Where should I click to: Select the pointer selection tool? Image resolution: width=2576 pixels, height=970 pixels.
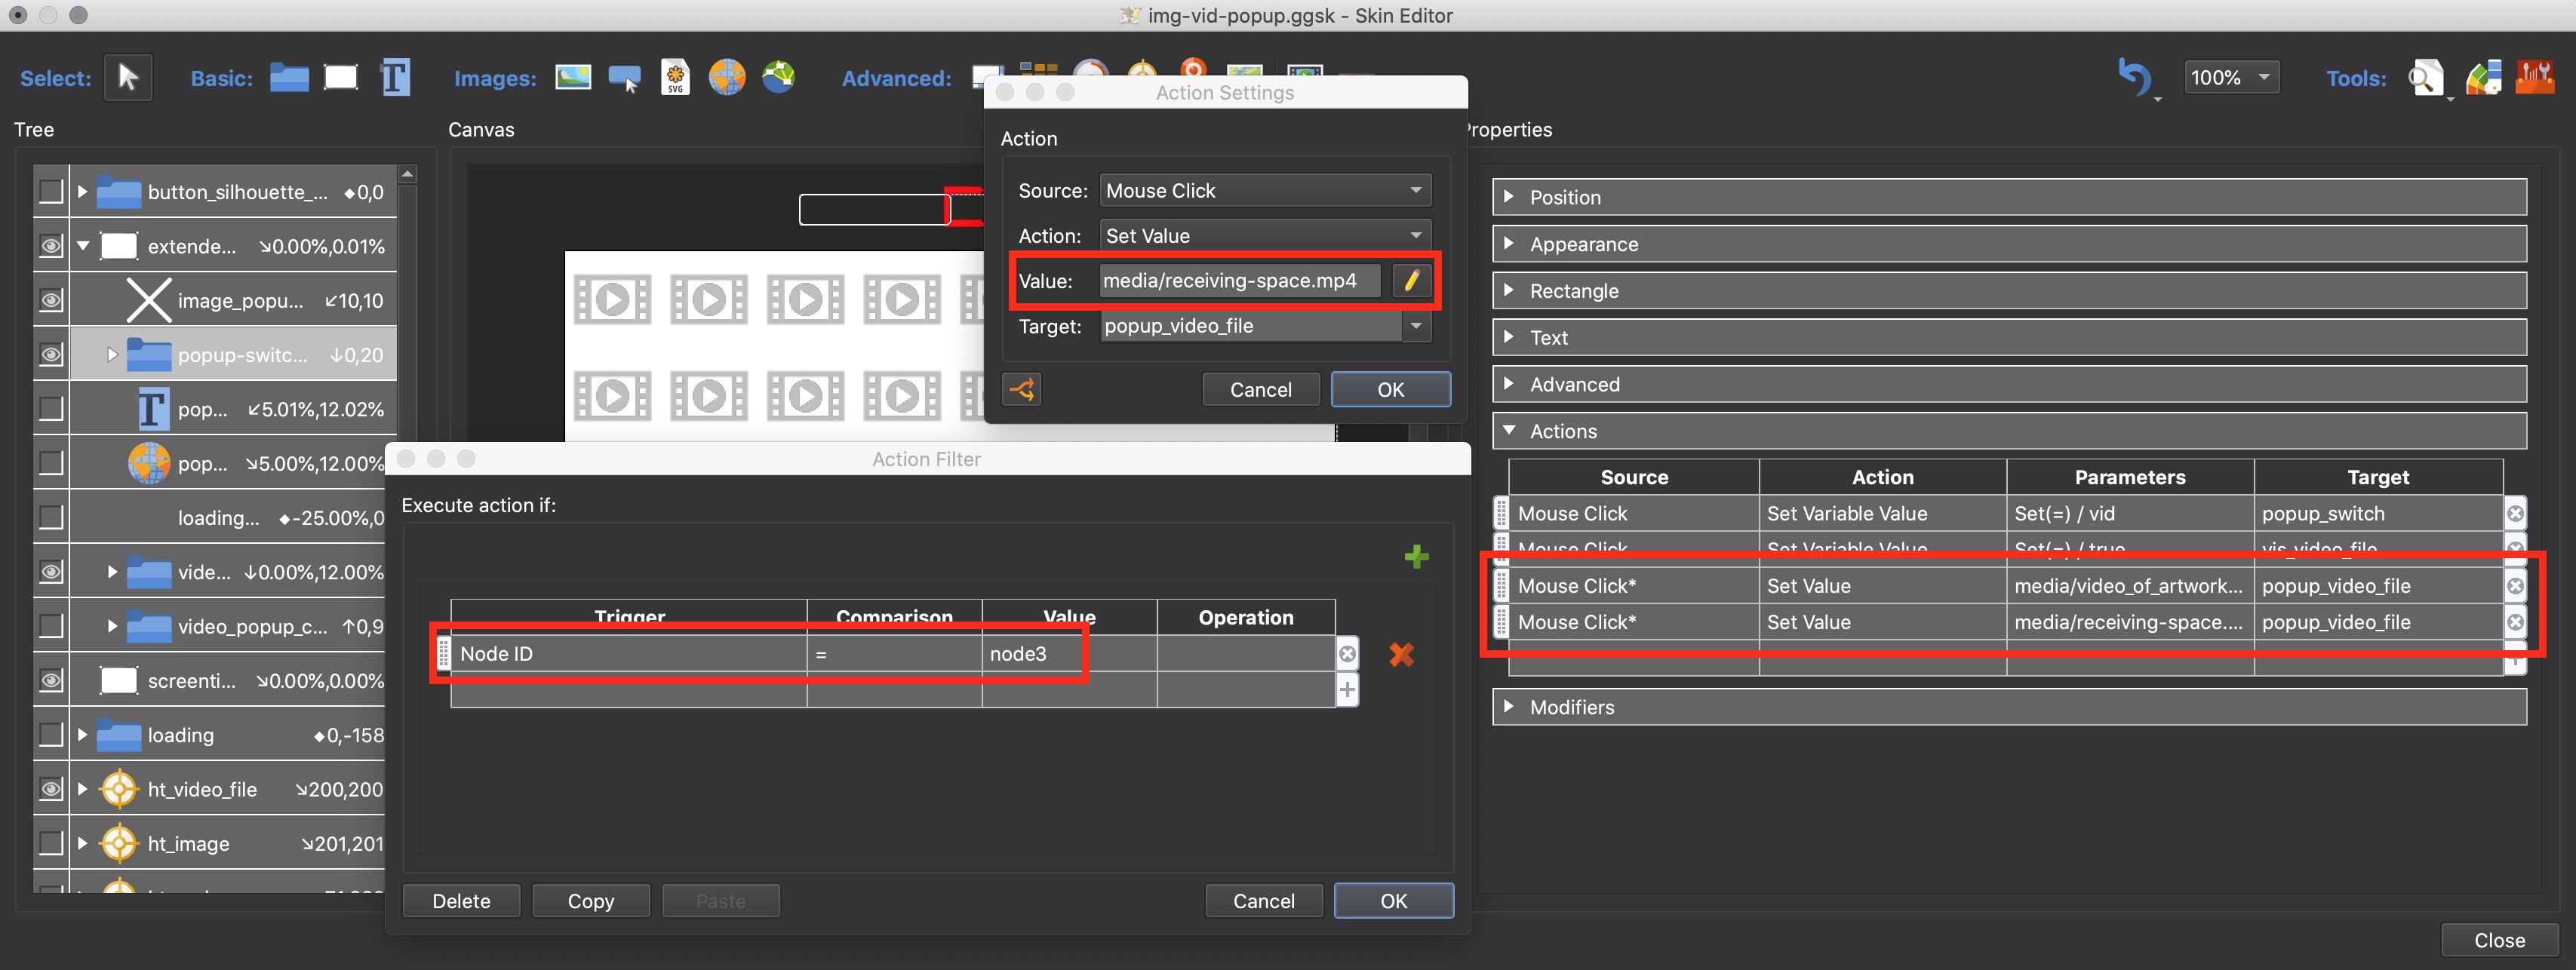(x=128, y=77)
